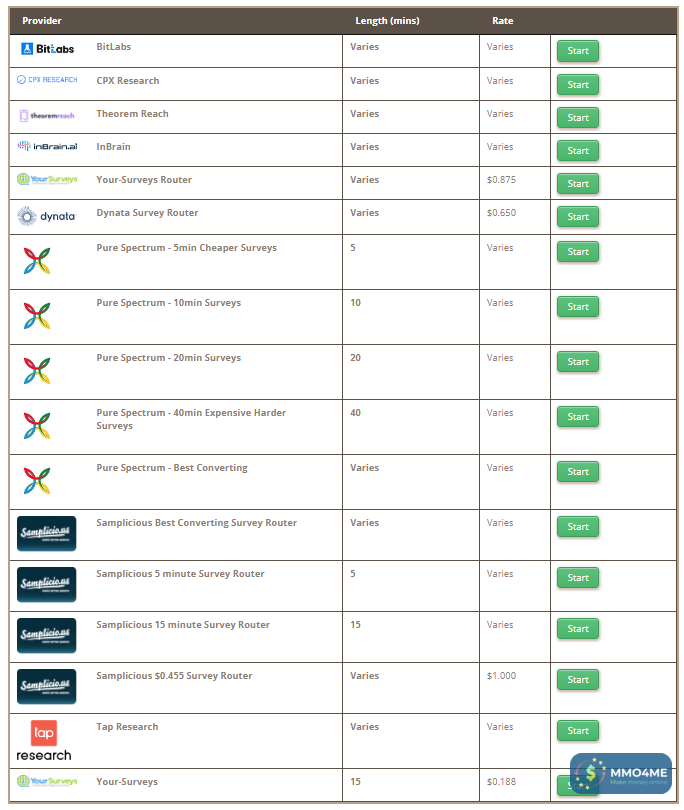This screenshot has height=810, width=684.
Task: Click the length value 20
Action: click(355, 358)
